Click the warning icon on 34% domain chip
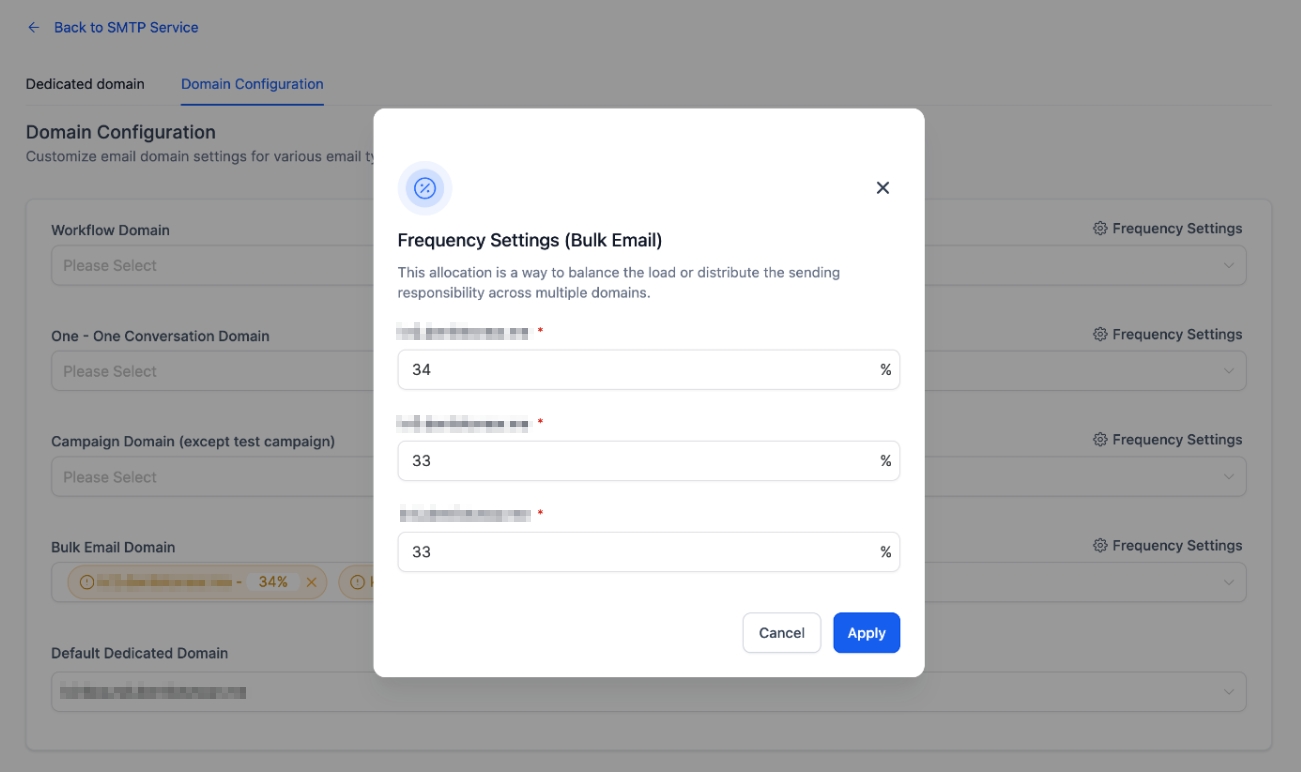 point(86,582)
